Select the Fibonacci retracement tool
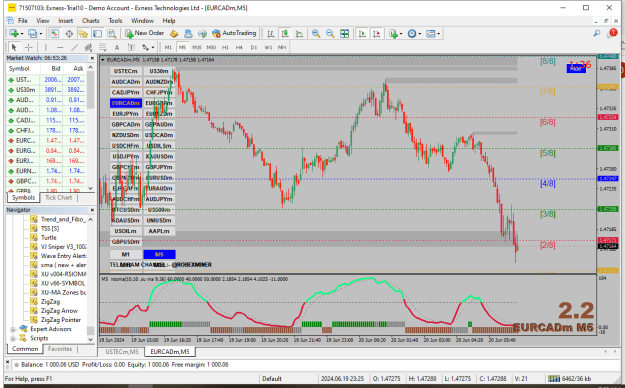Screen dimensions: 625x388 (102, 47)
